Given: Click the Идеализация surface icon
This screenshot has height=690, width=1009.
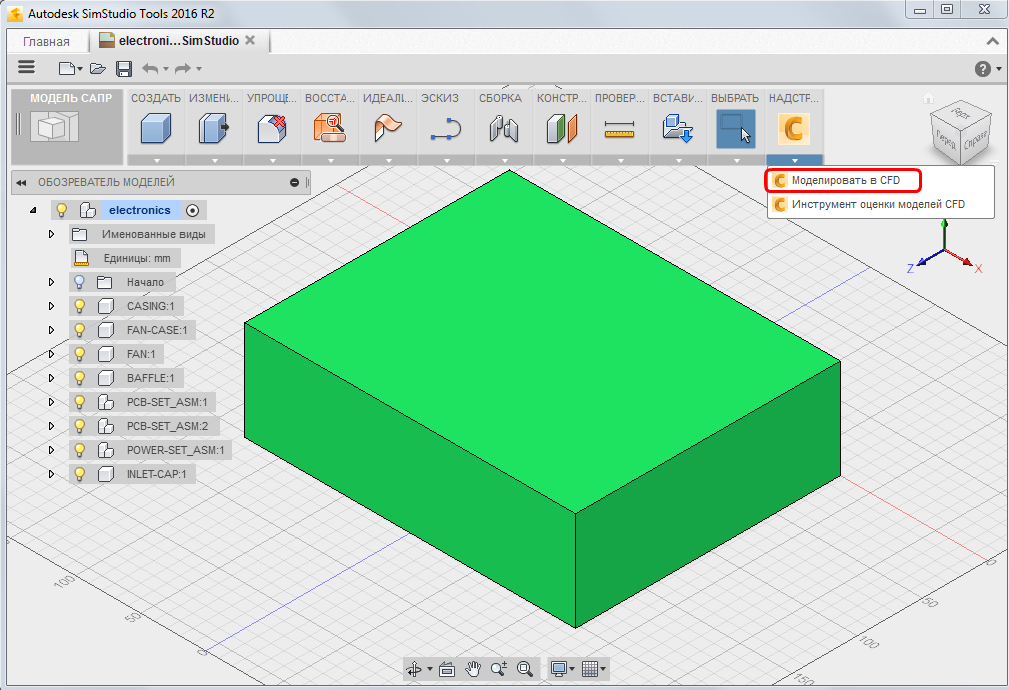Looking at the screenshot, I should [388, 127].
